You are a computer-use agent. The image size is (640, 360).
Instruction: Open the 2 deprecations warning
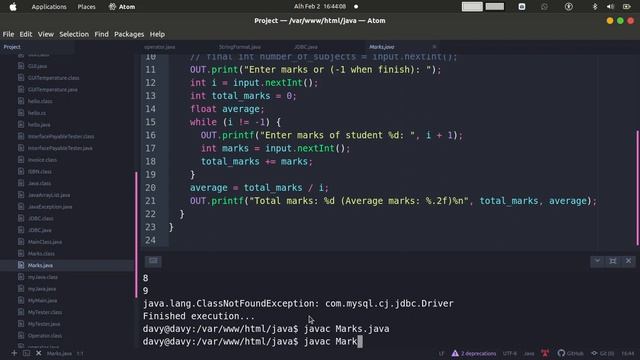pyautogui.click(x=474, y=353)
